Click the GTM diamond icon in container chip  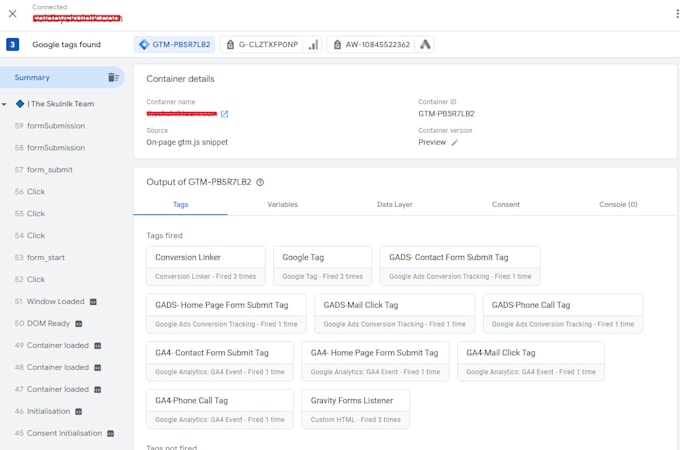click(144, 44)
